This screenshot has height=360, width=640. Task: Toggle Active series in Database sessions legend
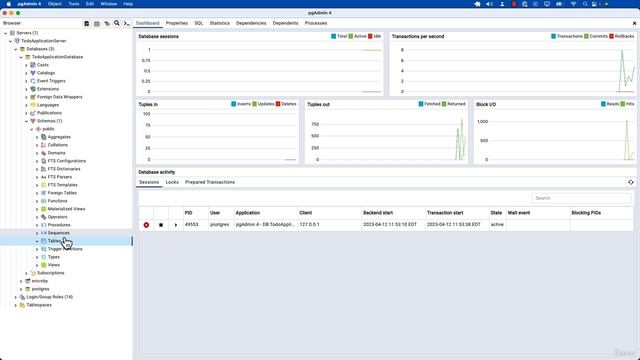coord(358,36)
